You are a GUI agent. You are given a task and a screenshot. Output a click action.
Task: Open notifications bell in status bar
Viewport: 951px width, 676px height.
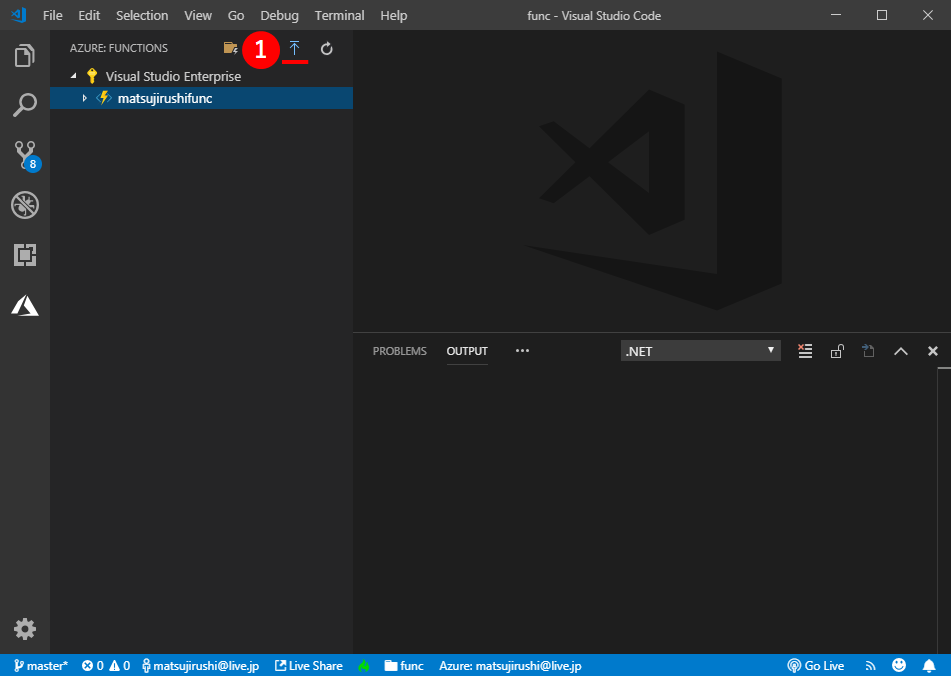point(929,666)
